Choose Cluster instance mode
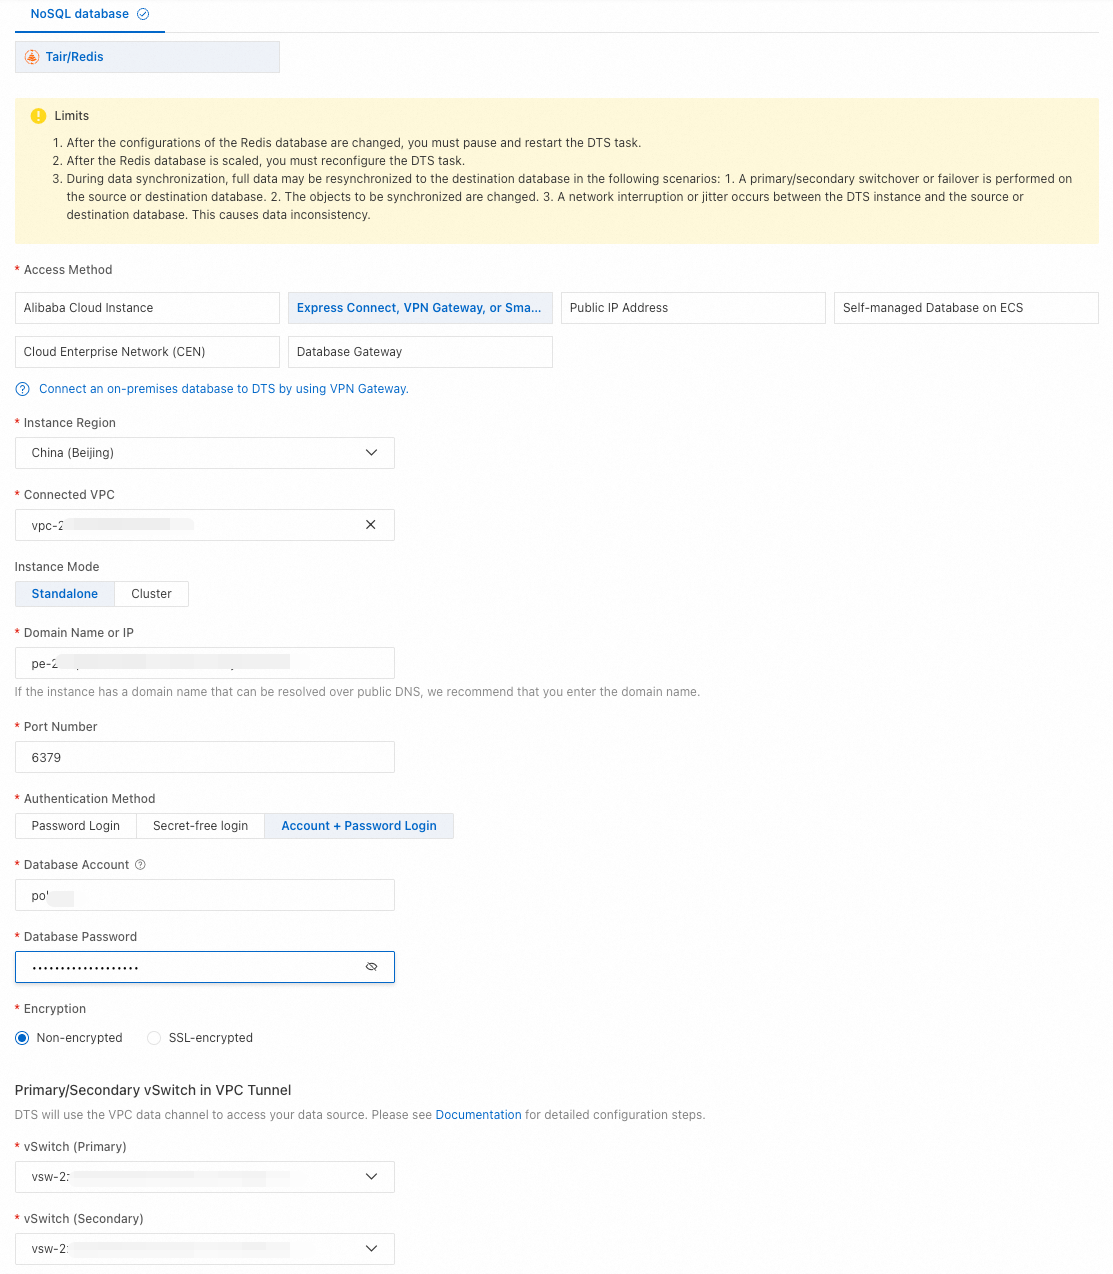The width and height of the screenshot is (1113, 1274). point(151,594)
